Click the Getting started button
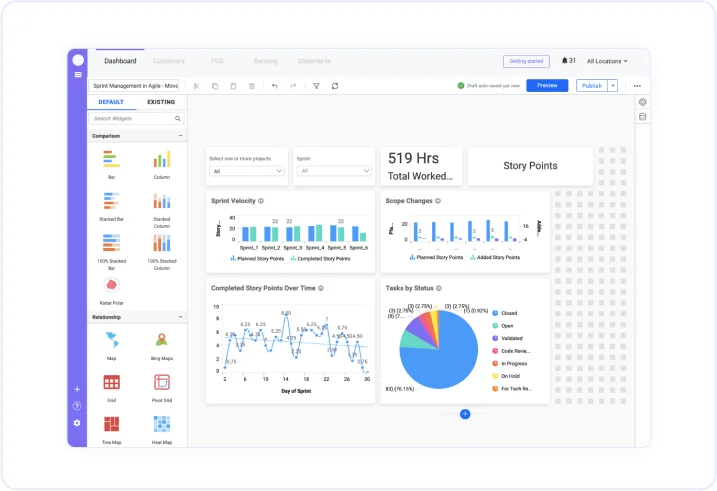 click(x=526, y=61)
